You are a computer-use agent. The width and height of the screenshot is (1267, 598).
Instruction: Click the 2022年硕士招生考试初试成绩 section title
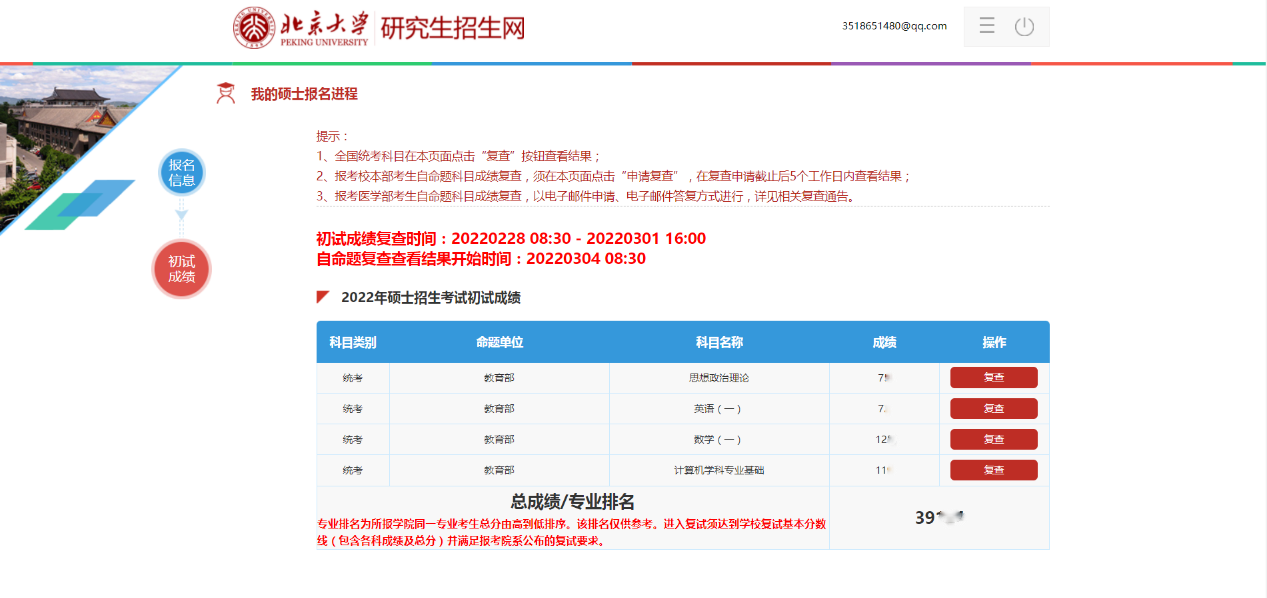(x=430, y=297)
